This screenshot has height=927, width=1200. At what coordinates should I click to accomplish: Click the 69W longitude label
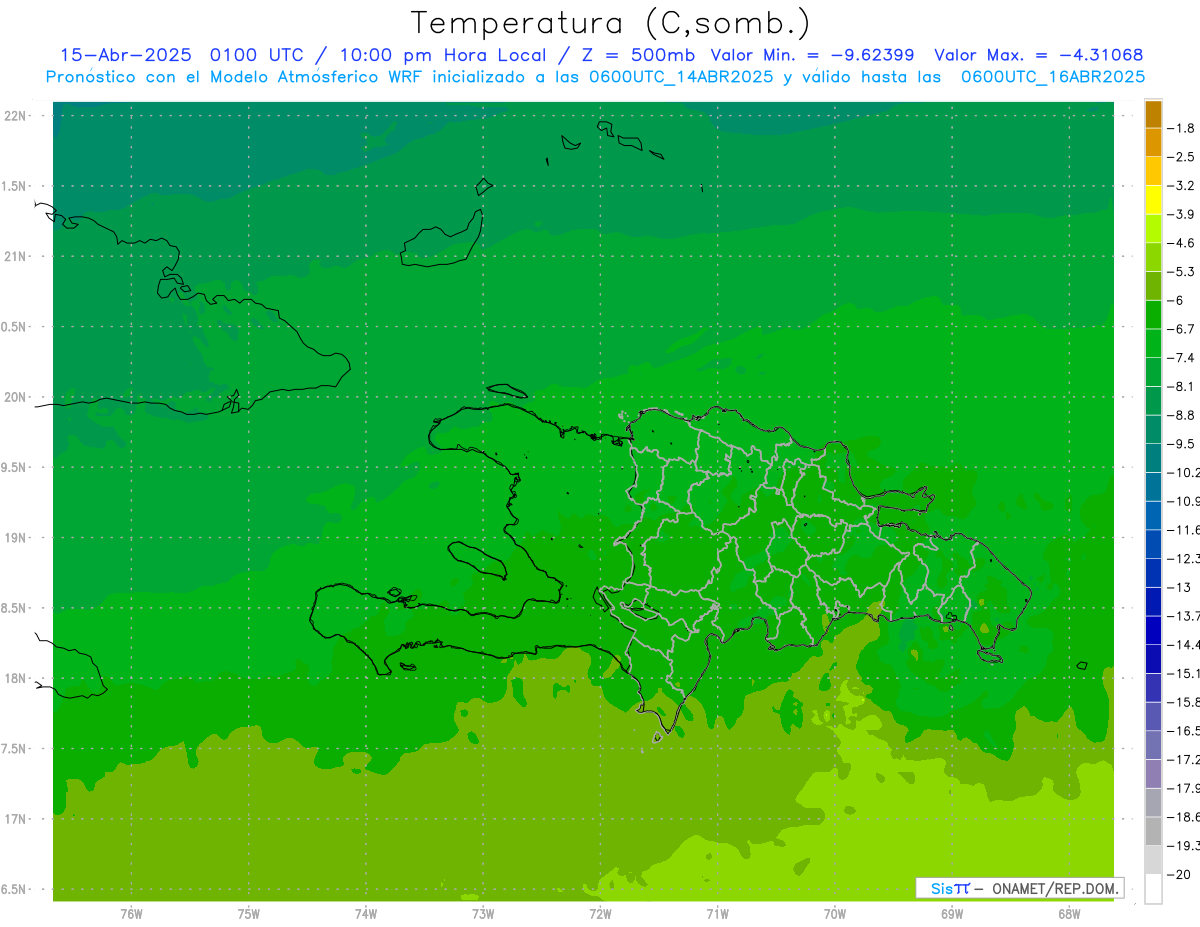point(952,914)
